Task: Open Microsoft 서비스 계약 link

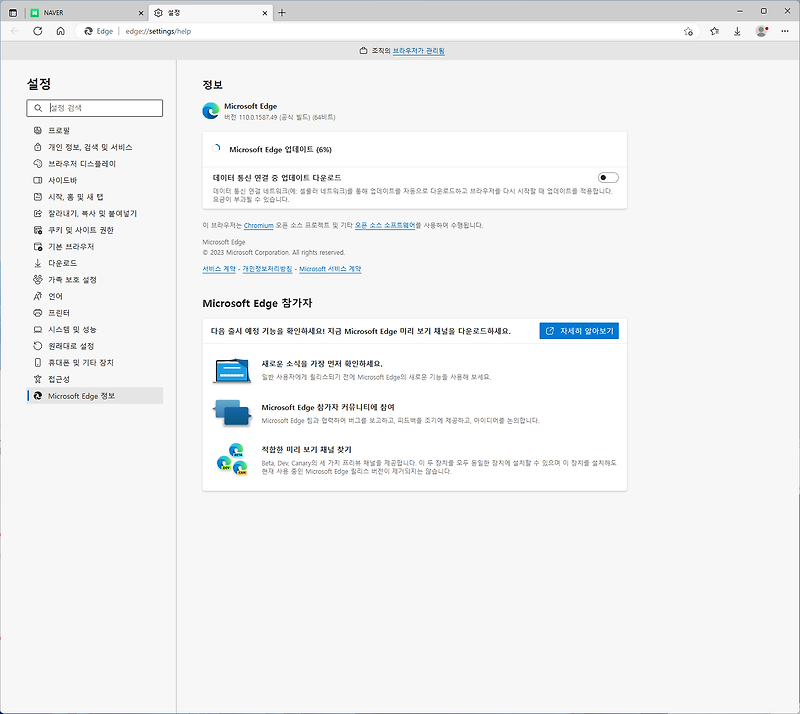Action: pos(330,269)
